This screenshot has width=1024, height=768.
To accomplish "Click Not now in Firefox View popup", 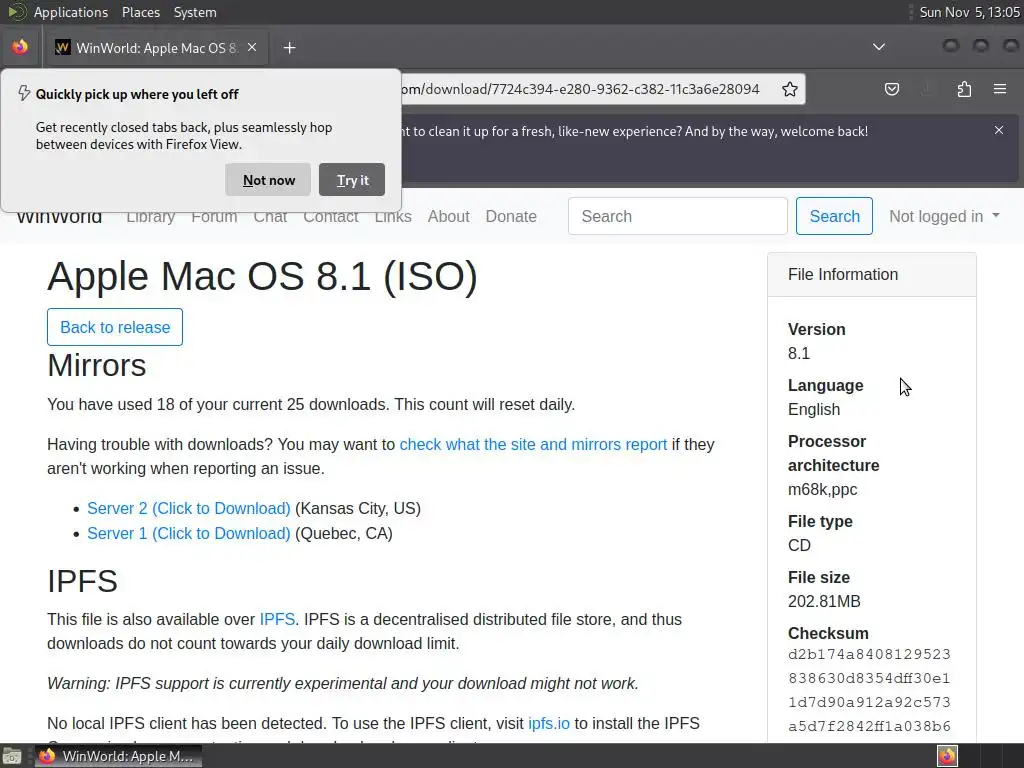I will (x=268, y=180).
